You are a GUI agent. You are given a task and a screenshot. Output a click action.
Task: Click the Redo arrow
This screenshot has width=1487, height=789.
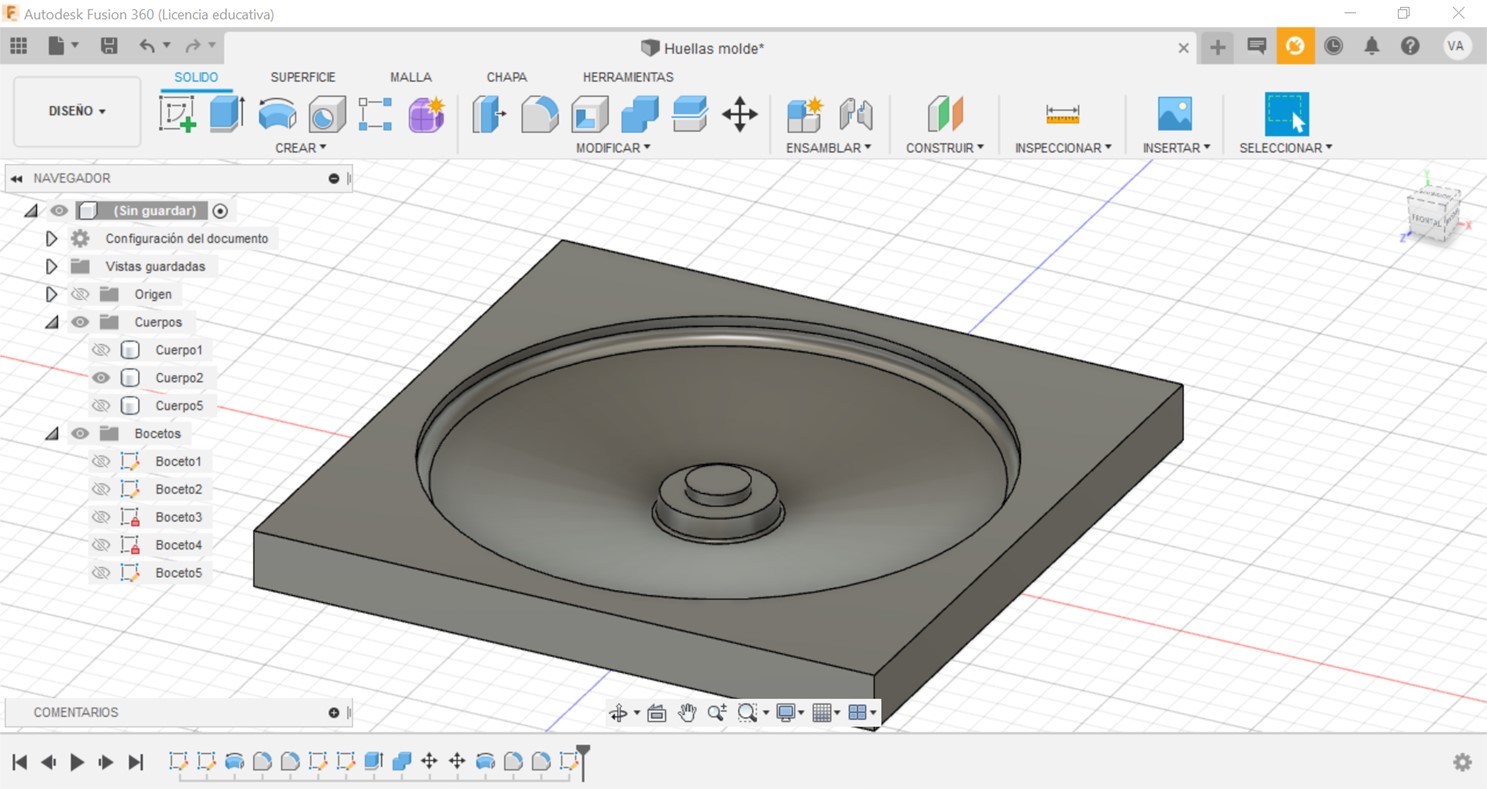[x=193, y=46]
